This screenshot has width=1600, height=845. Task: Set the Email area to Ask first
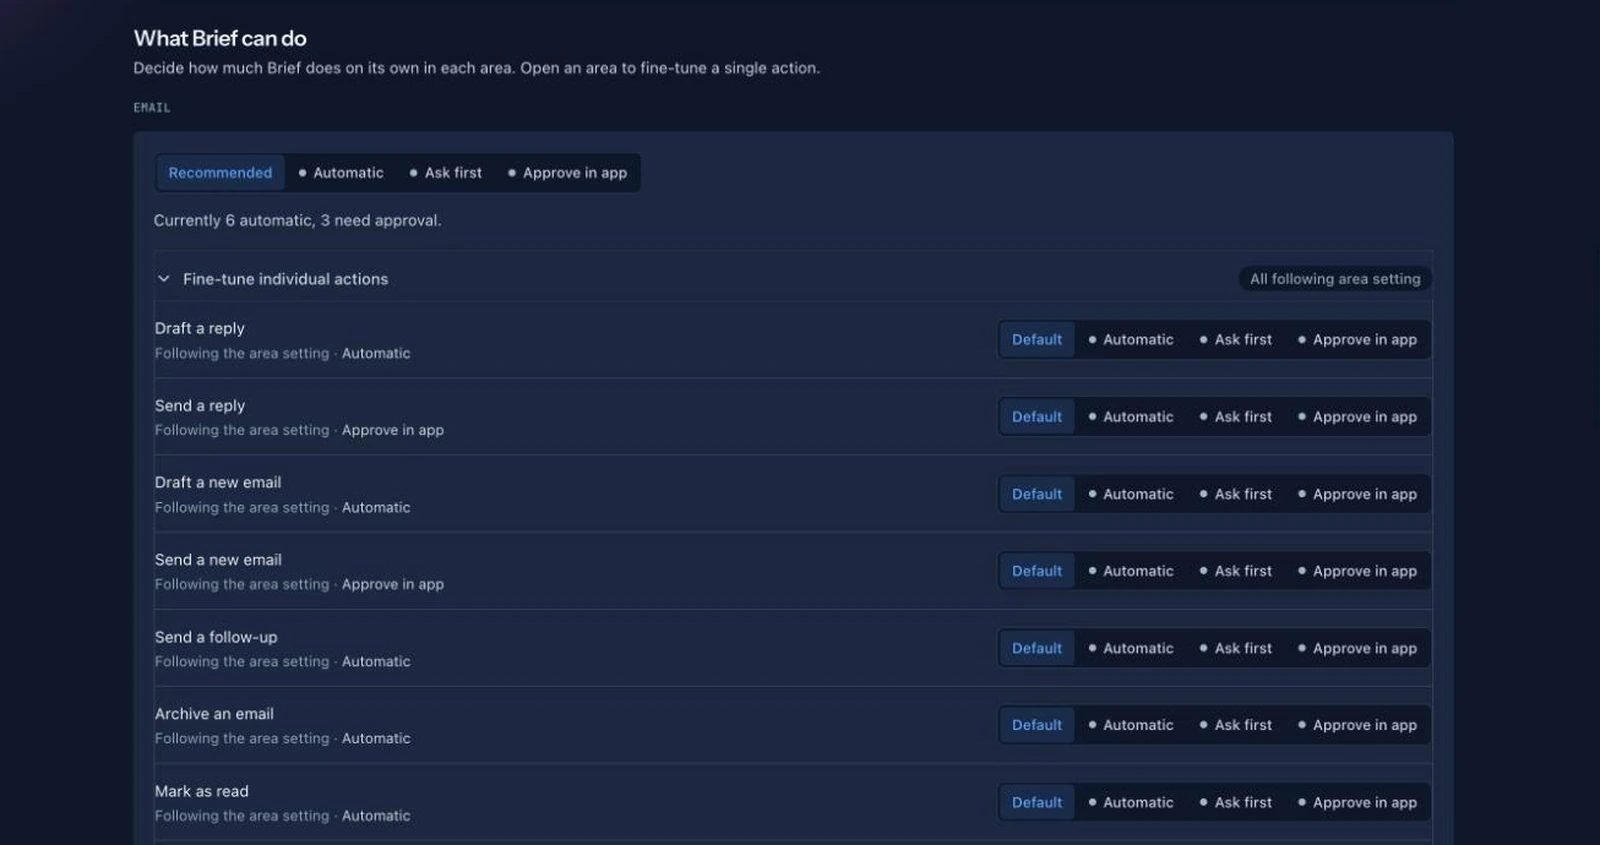(446, 173)
